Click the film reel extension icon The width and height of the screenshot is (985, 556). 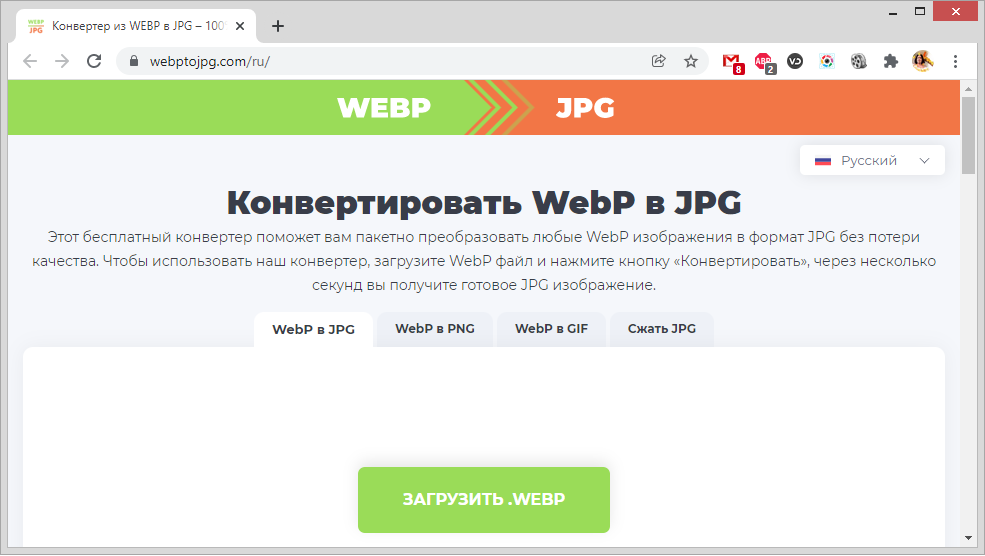pyautogui.click(x=859, y=61)
